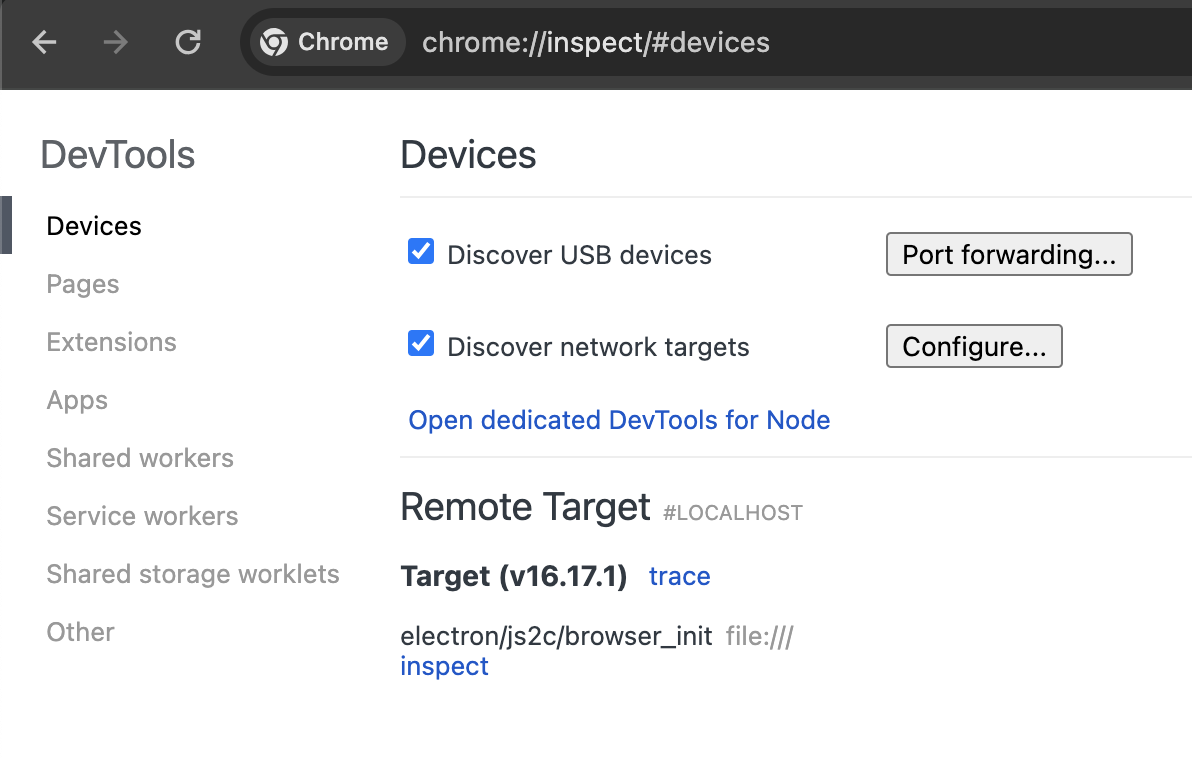
Task: Open the Service workers section
Action: pos(142,516)
